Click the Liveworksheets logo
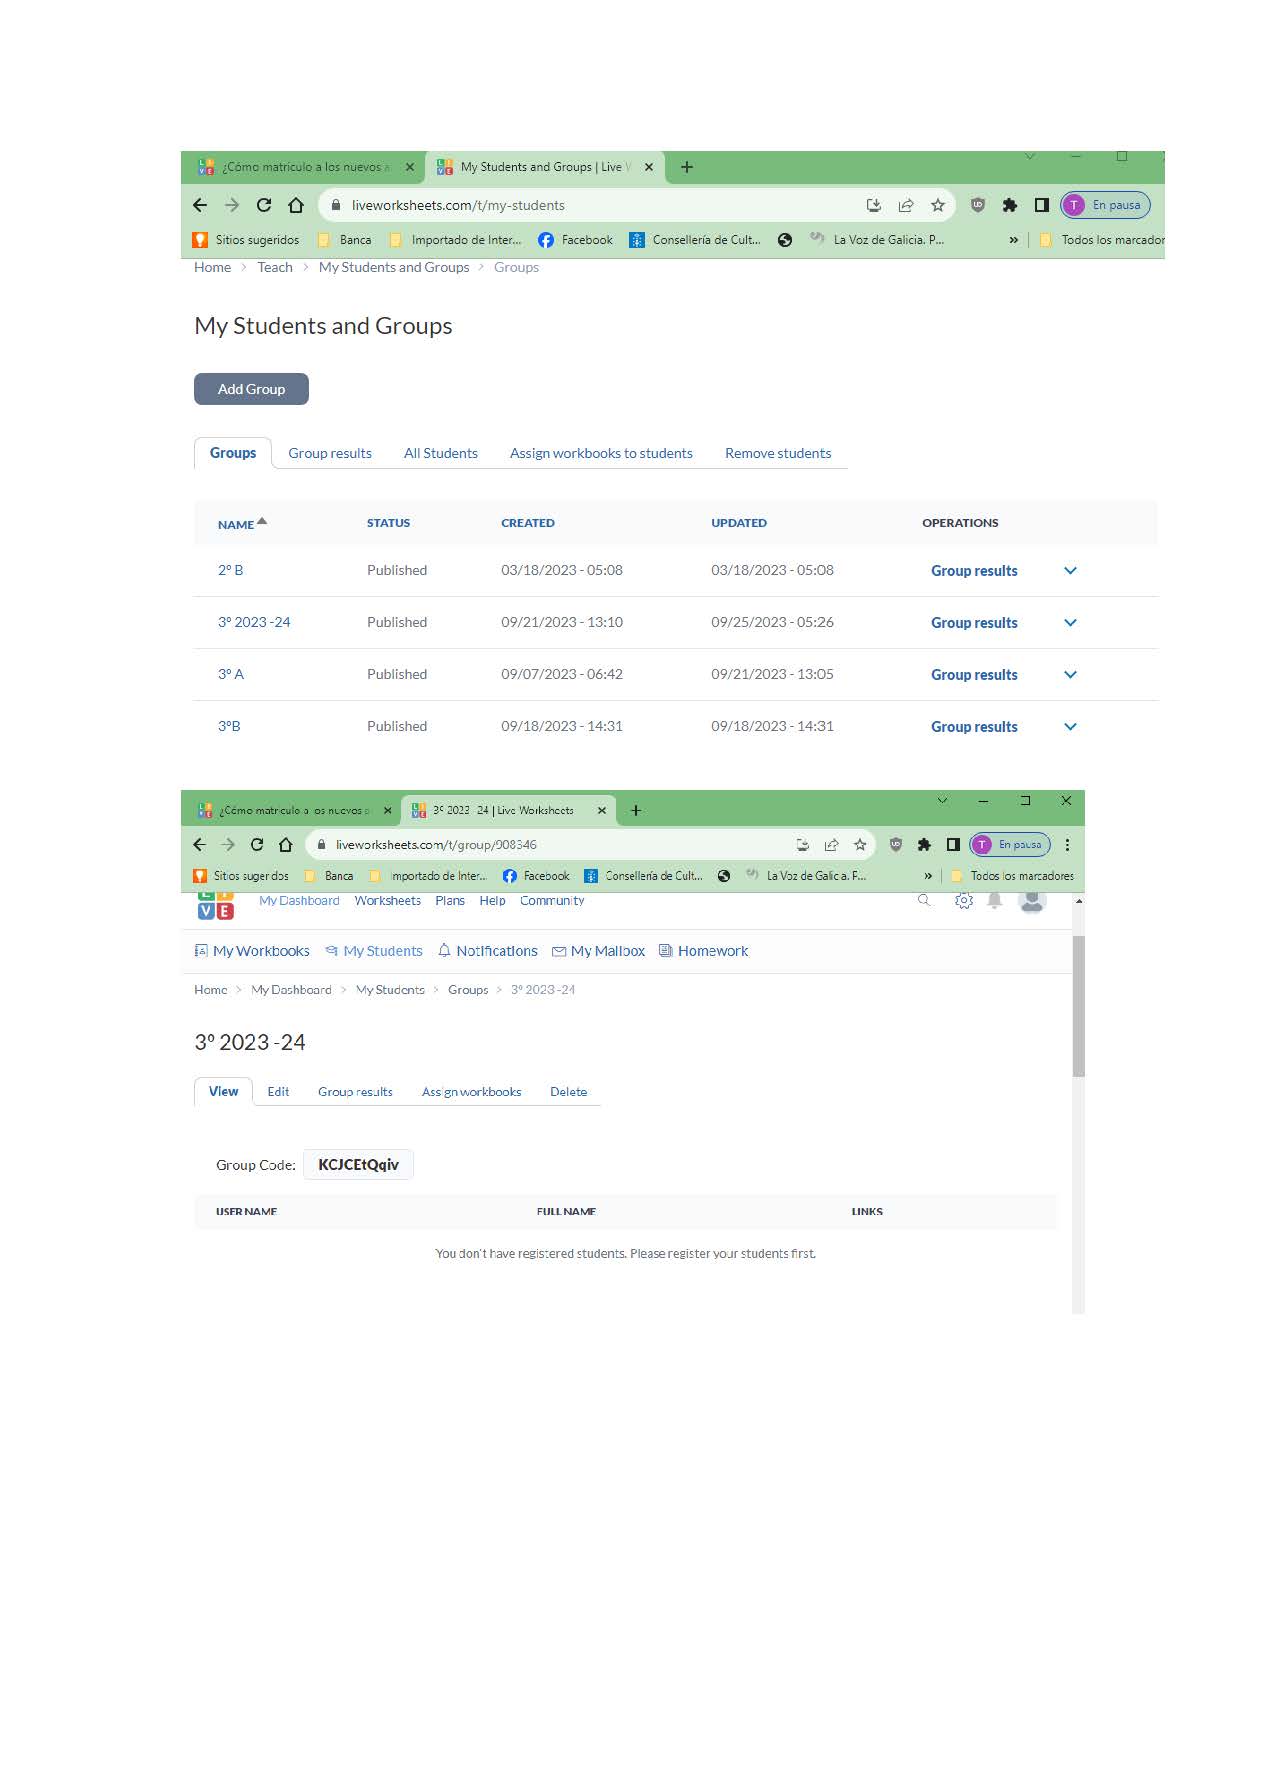This screenshot has height=1790, width=1266. 215,905
